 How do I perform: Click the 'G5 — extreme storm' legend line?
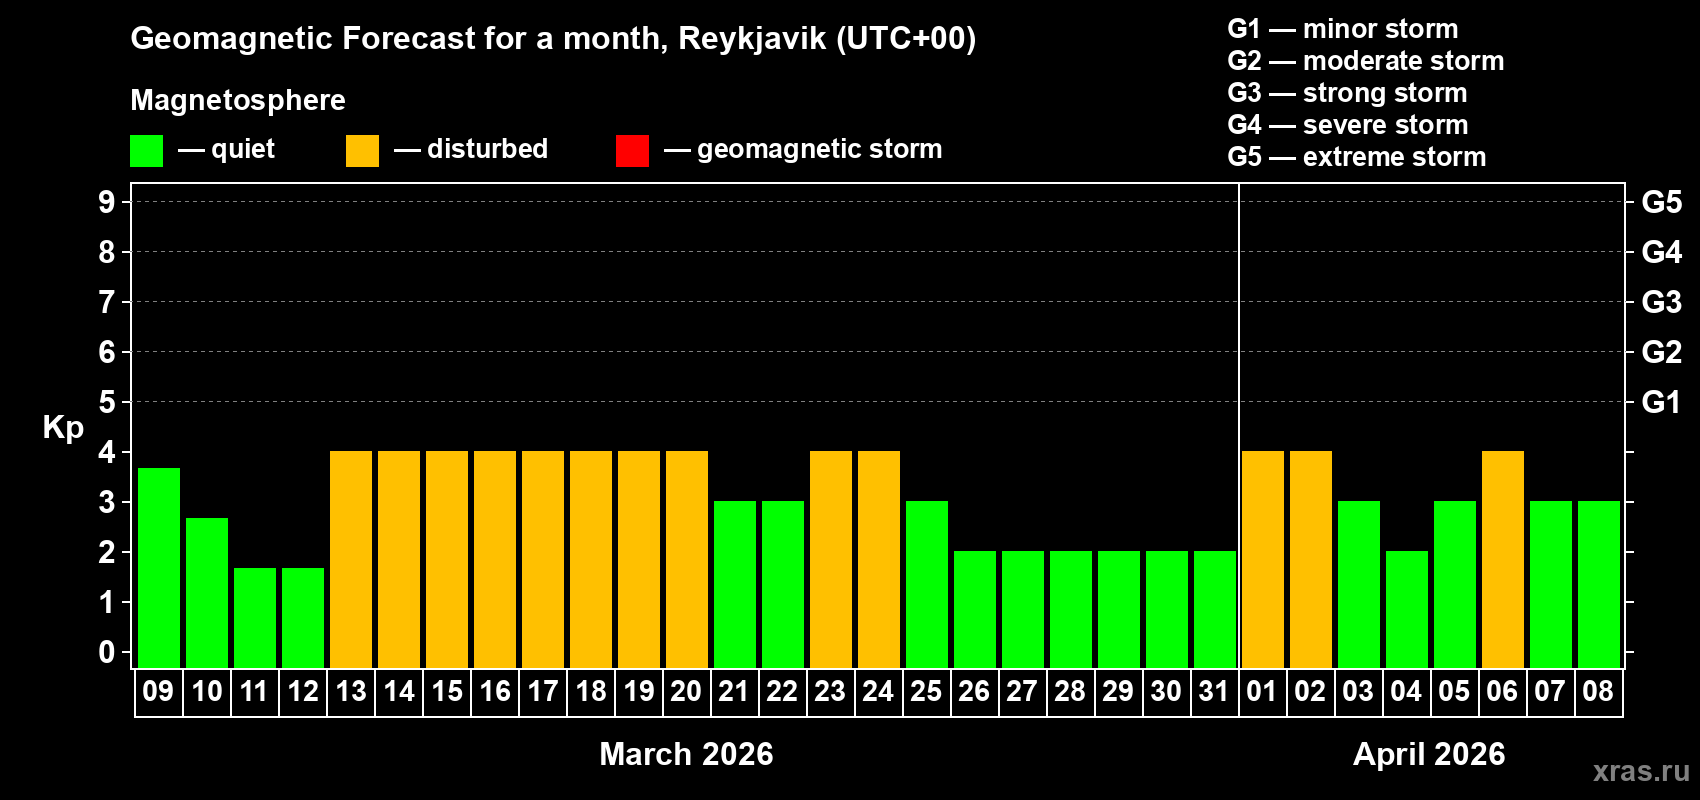tap(1356, 157)
